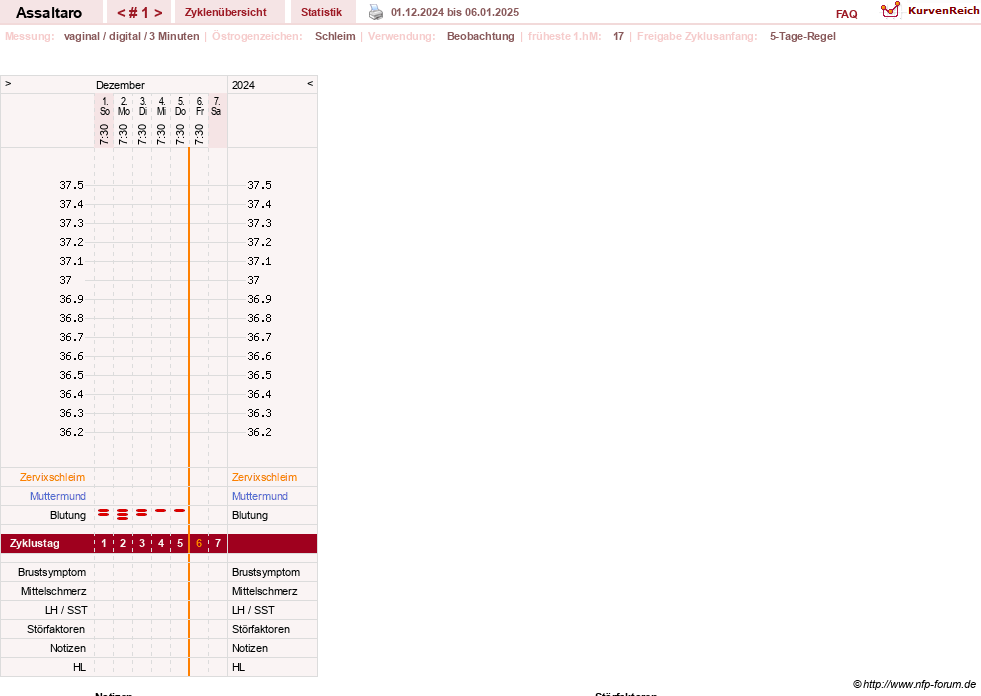Go to previous cycle with the '<' arrow
Screen dimensions: 981x696
tap(121, 13)
